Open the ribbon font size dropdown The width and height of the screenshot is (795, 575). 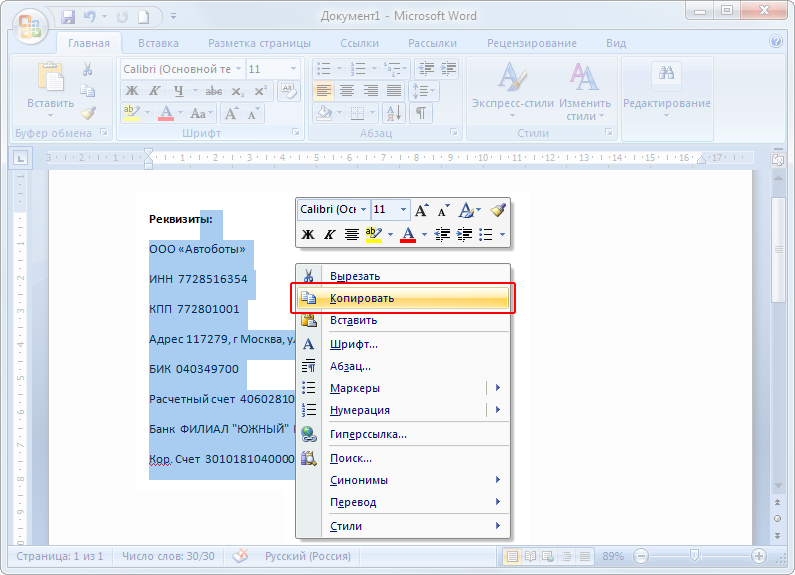pos(293,69)
